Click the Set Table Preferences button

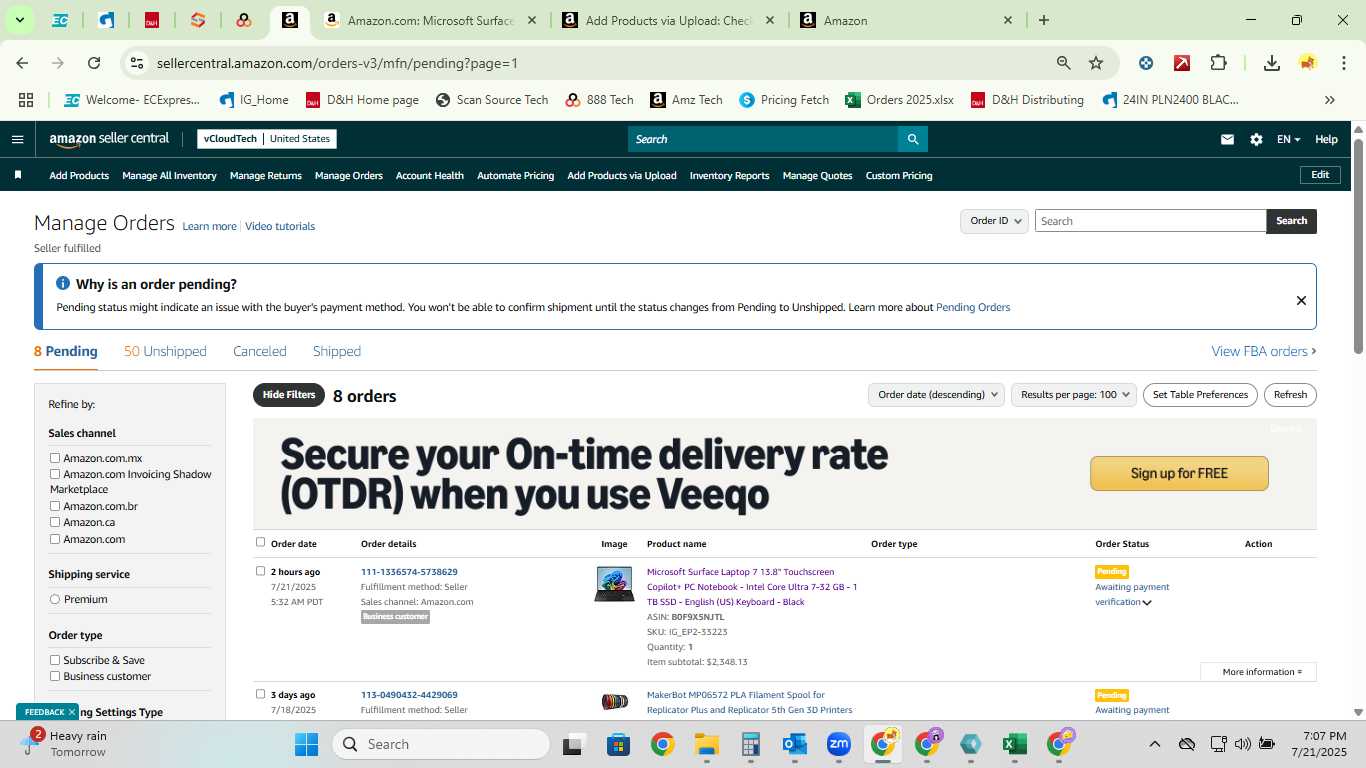click(x=1200, y=395)
